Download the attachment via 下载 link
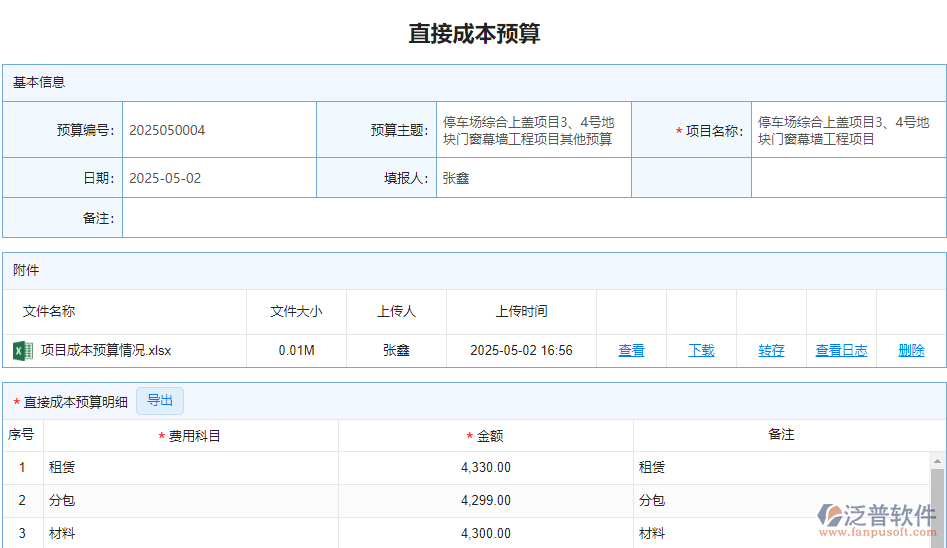 tap(701, 350)
